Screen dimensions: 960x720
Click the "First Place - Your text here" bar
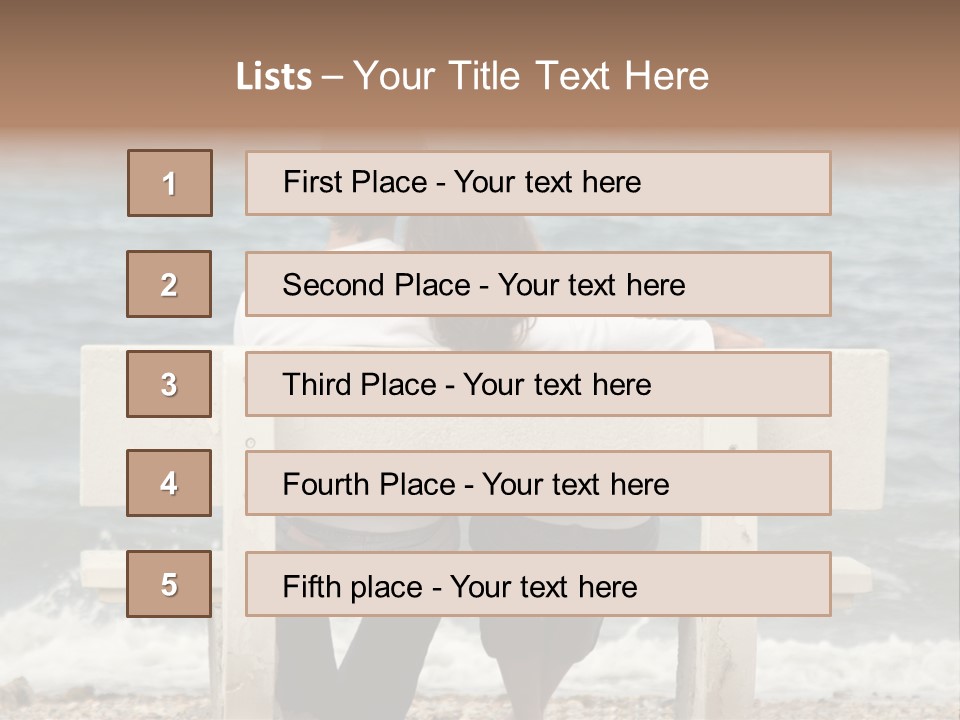pos(538,183)
